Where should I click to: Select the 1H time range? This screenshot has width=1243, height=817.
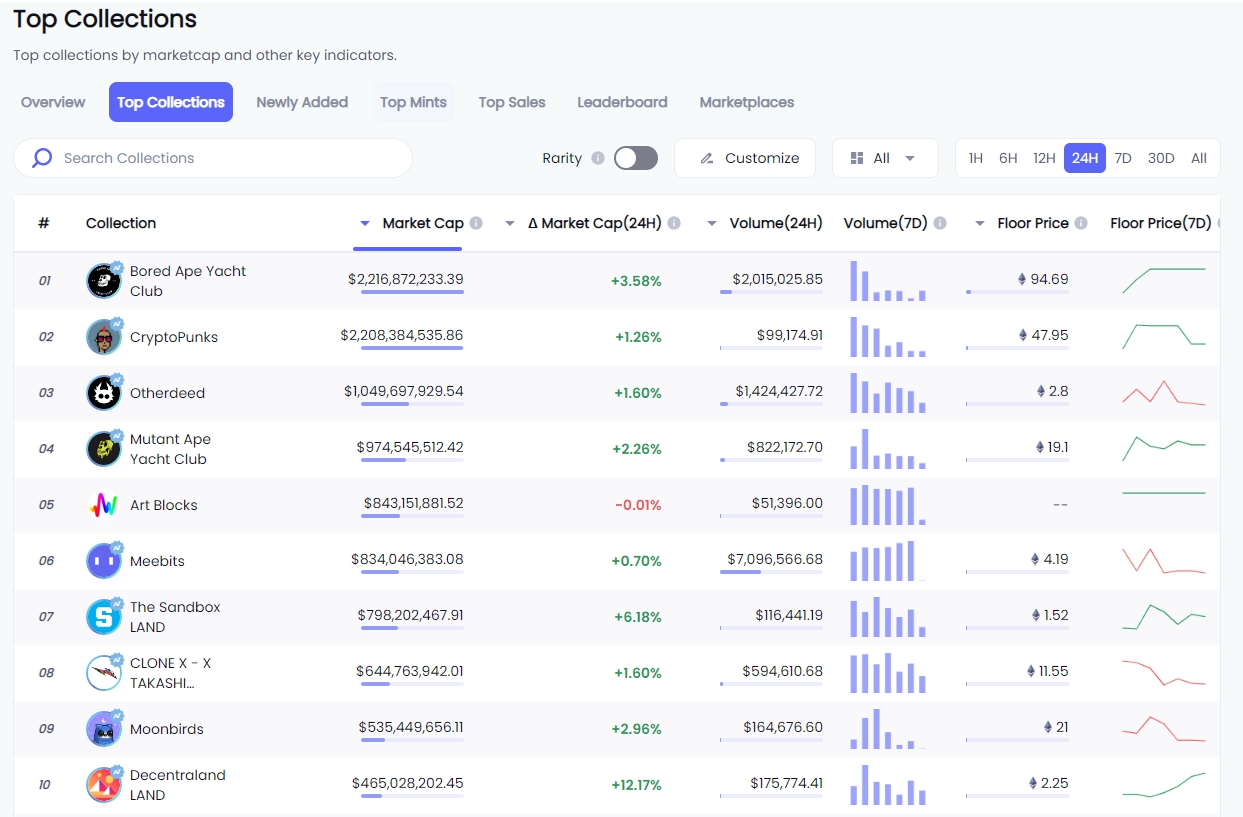tap(976, 158)
